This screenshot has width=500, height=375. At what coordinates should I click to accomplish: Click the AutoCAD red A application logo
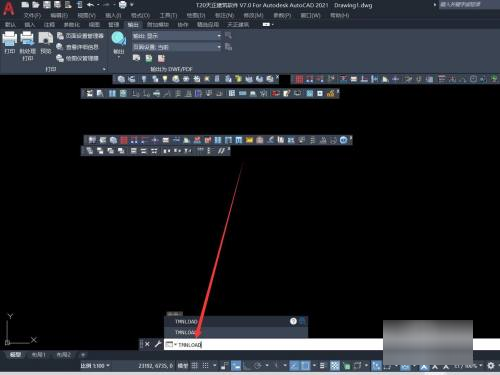(x=8, y=9)
